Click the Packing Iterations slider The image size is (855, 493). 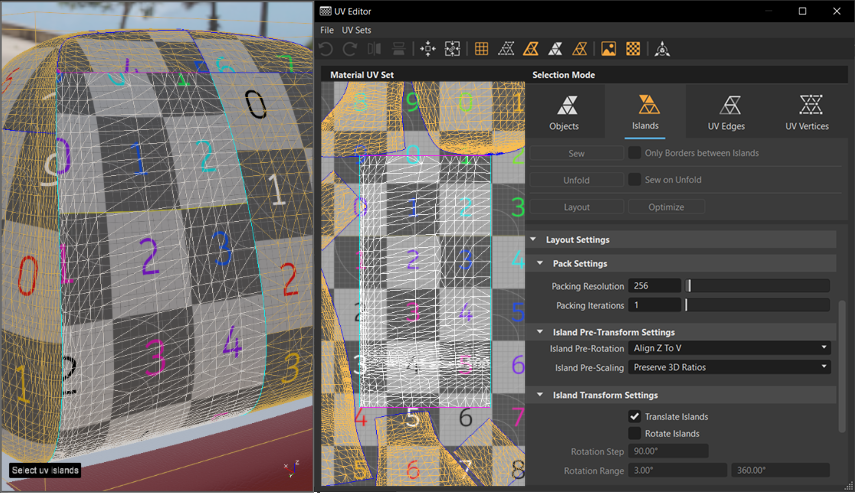[x=757, y=305]
